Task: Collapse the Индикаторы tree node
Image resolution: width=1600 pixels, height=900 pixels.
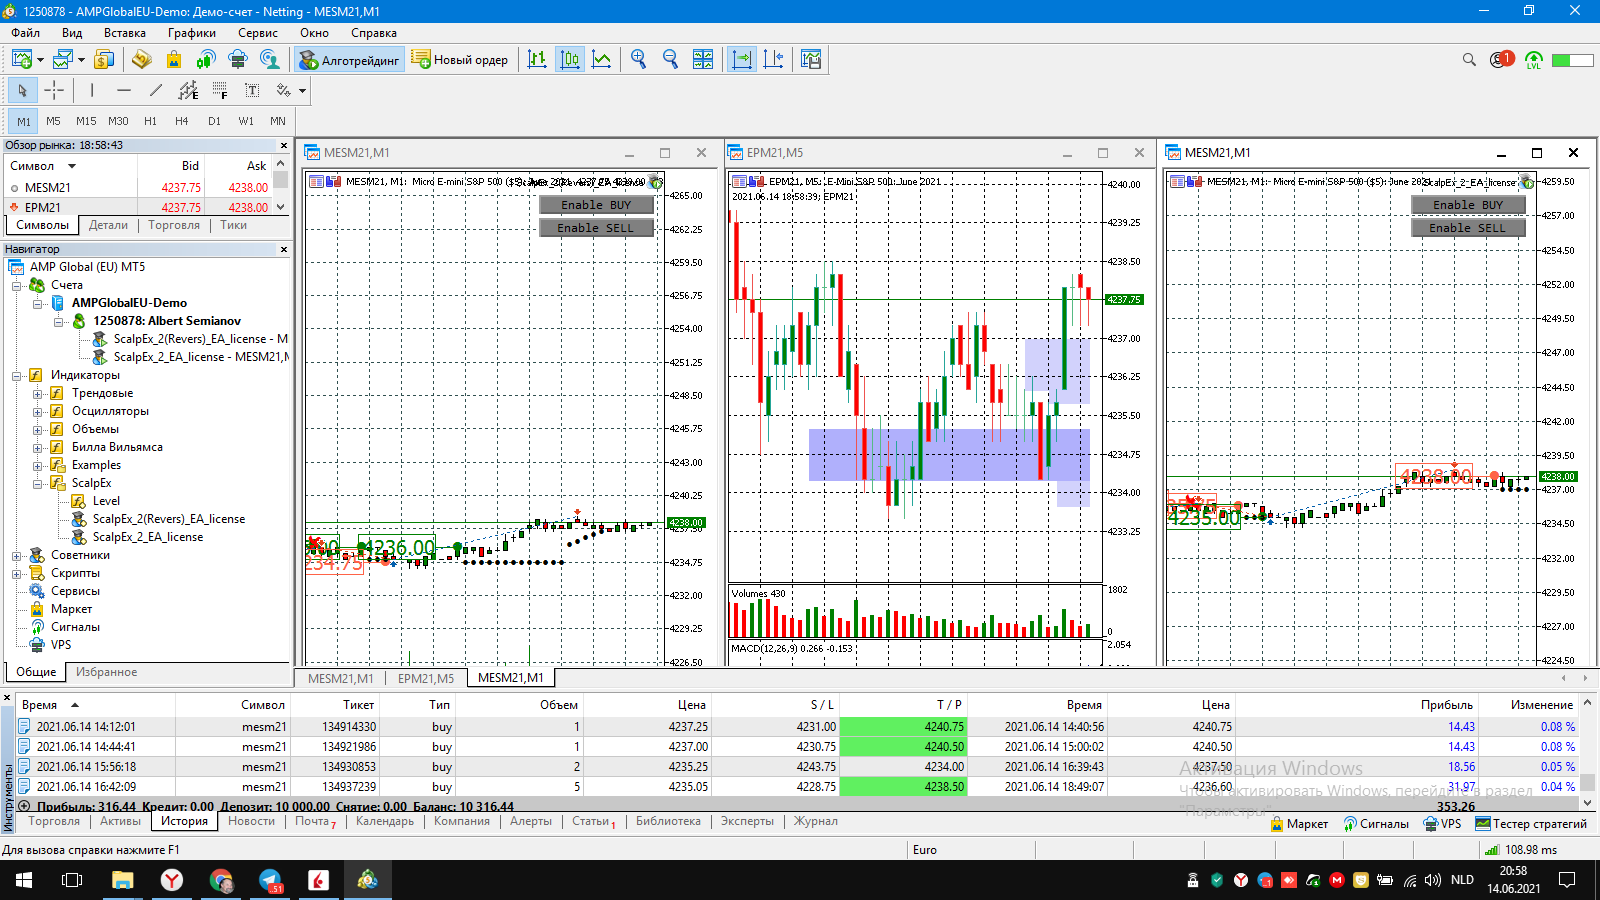Action: pyautogui.click(x=17, y=375)
